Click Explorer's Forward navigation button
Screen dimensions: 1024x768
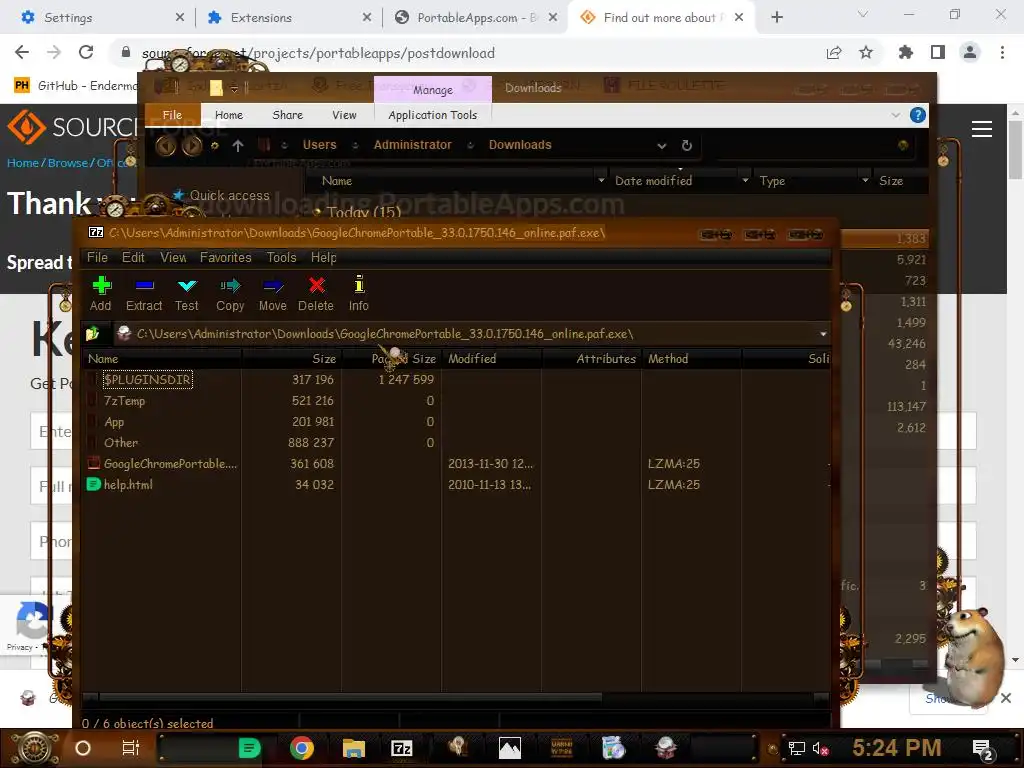pos(192,145)
